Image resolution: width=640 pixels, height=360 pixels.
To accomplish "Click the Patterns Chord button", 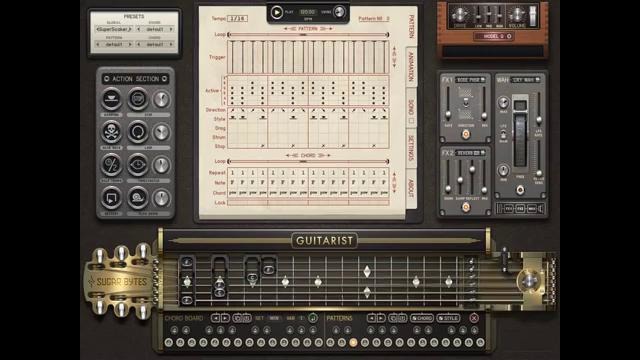I will click(422, 318).
